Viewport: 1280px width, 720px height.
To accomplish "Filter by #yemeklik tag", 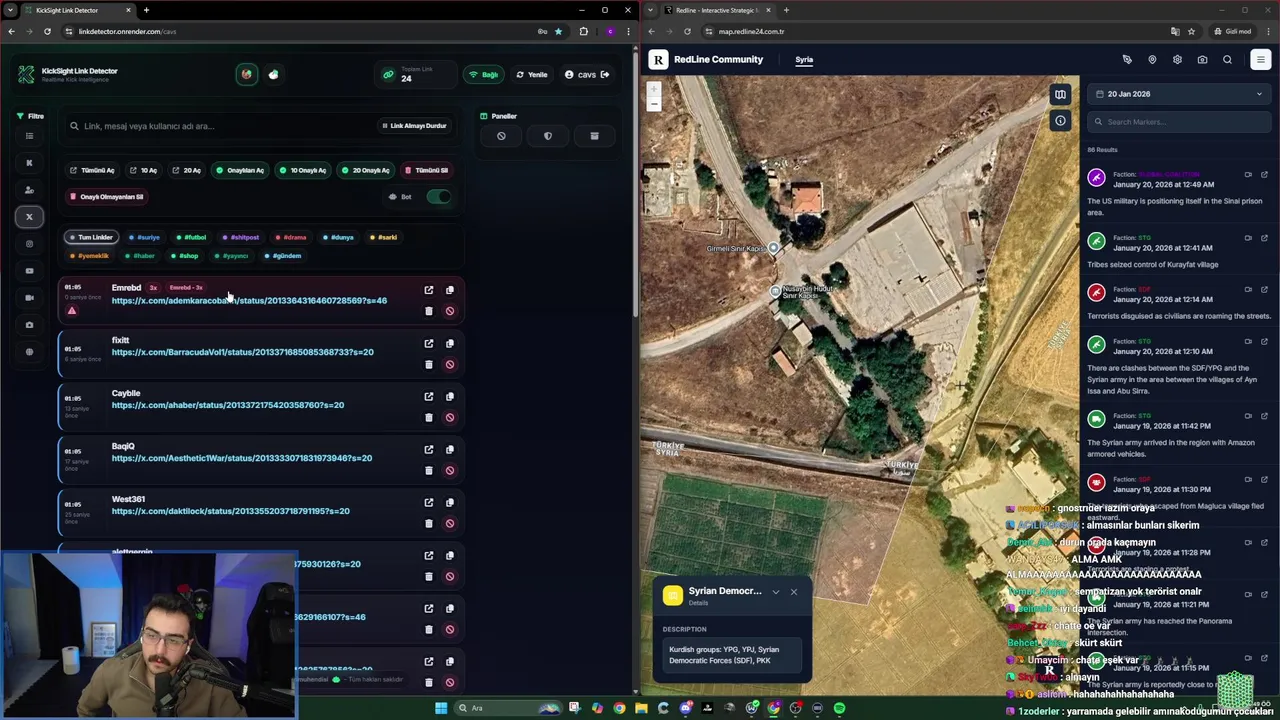I will tap(90, 256).
